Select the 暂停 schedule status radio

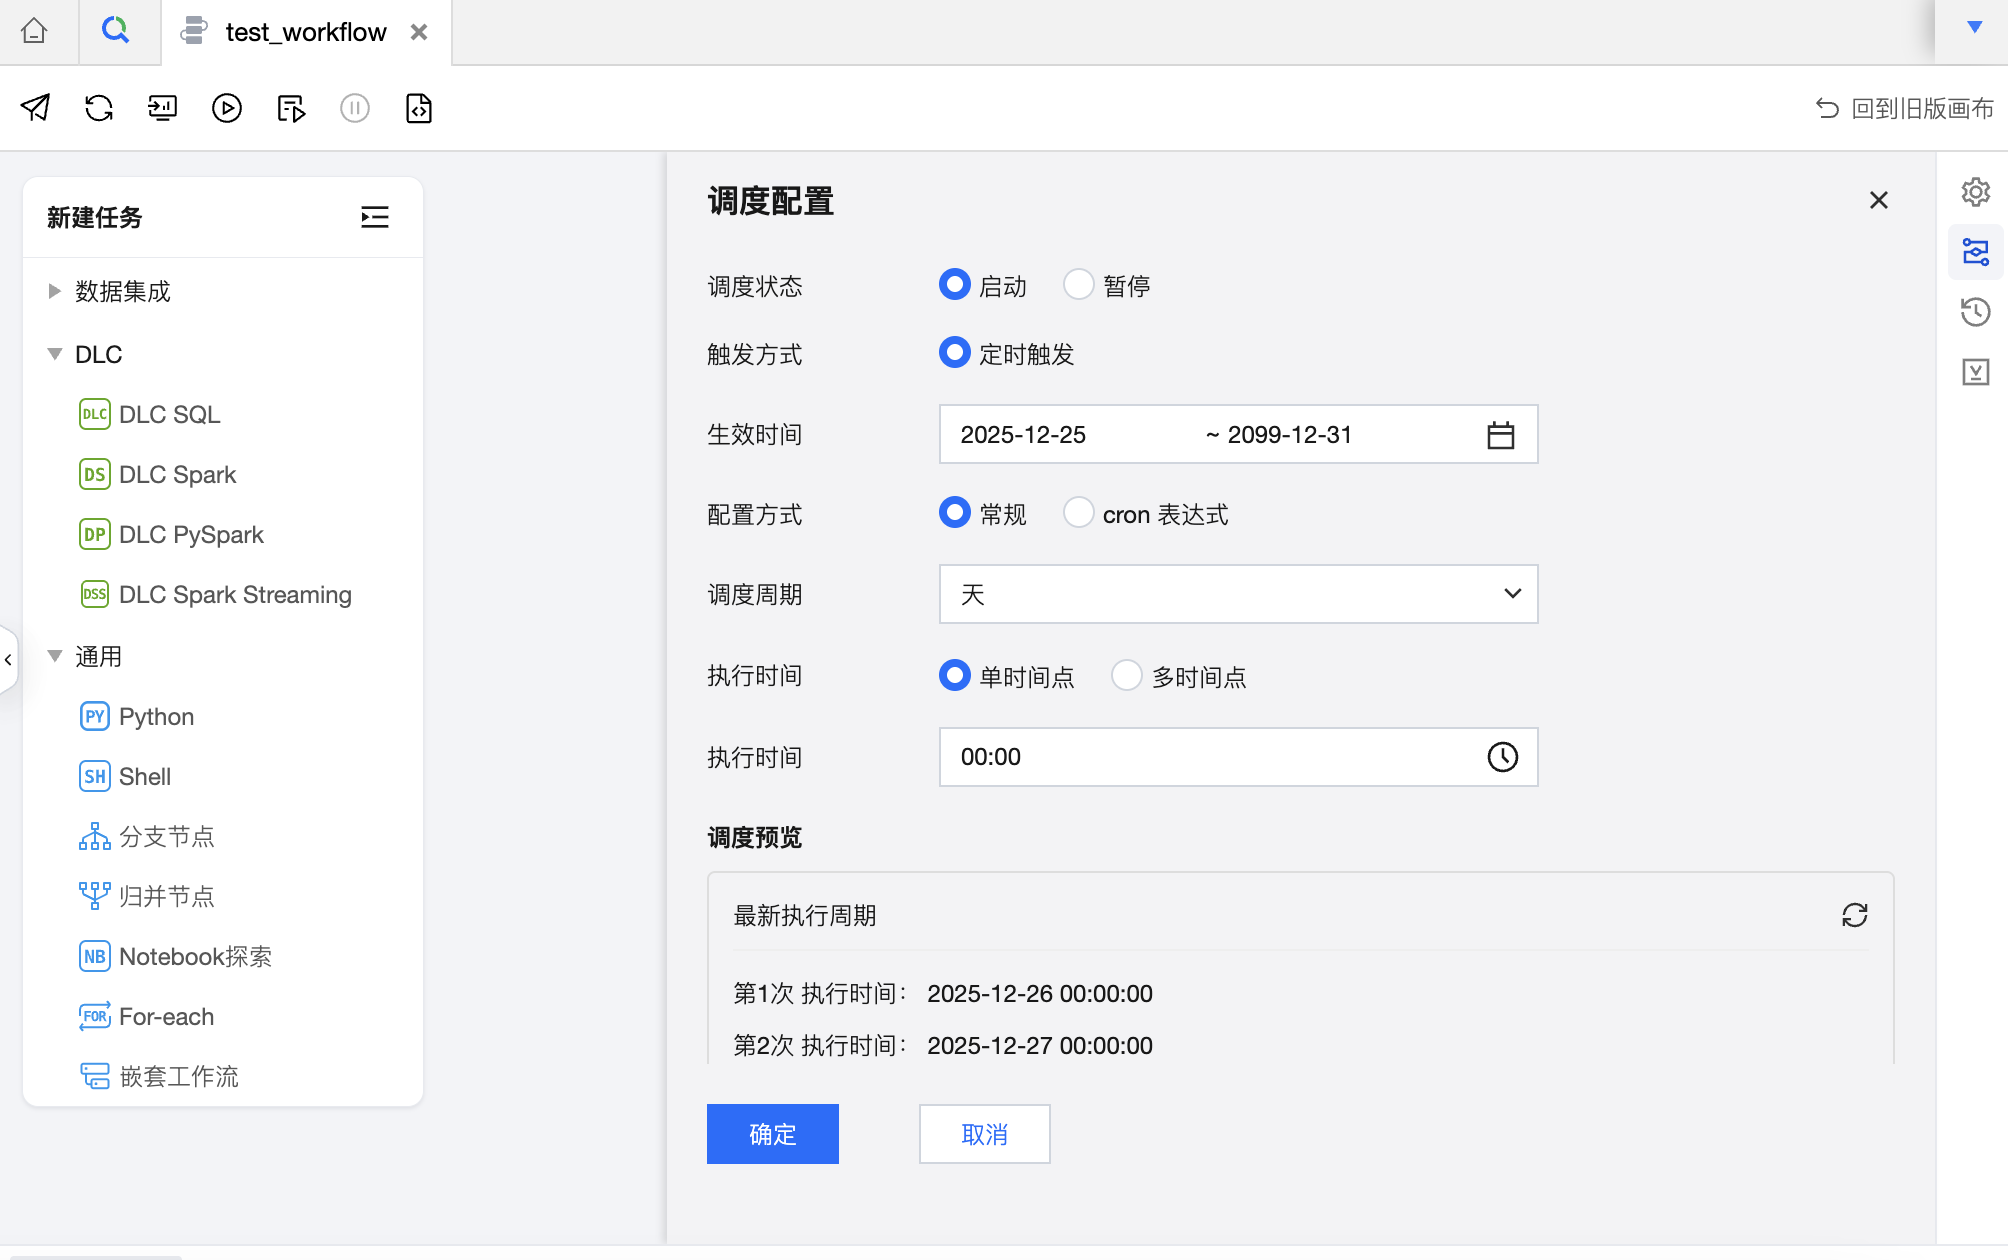point(1079,285)
